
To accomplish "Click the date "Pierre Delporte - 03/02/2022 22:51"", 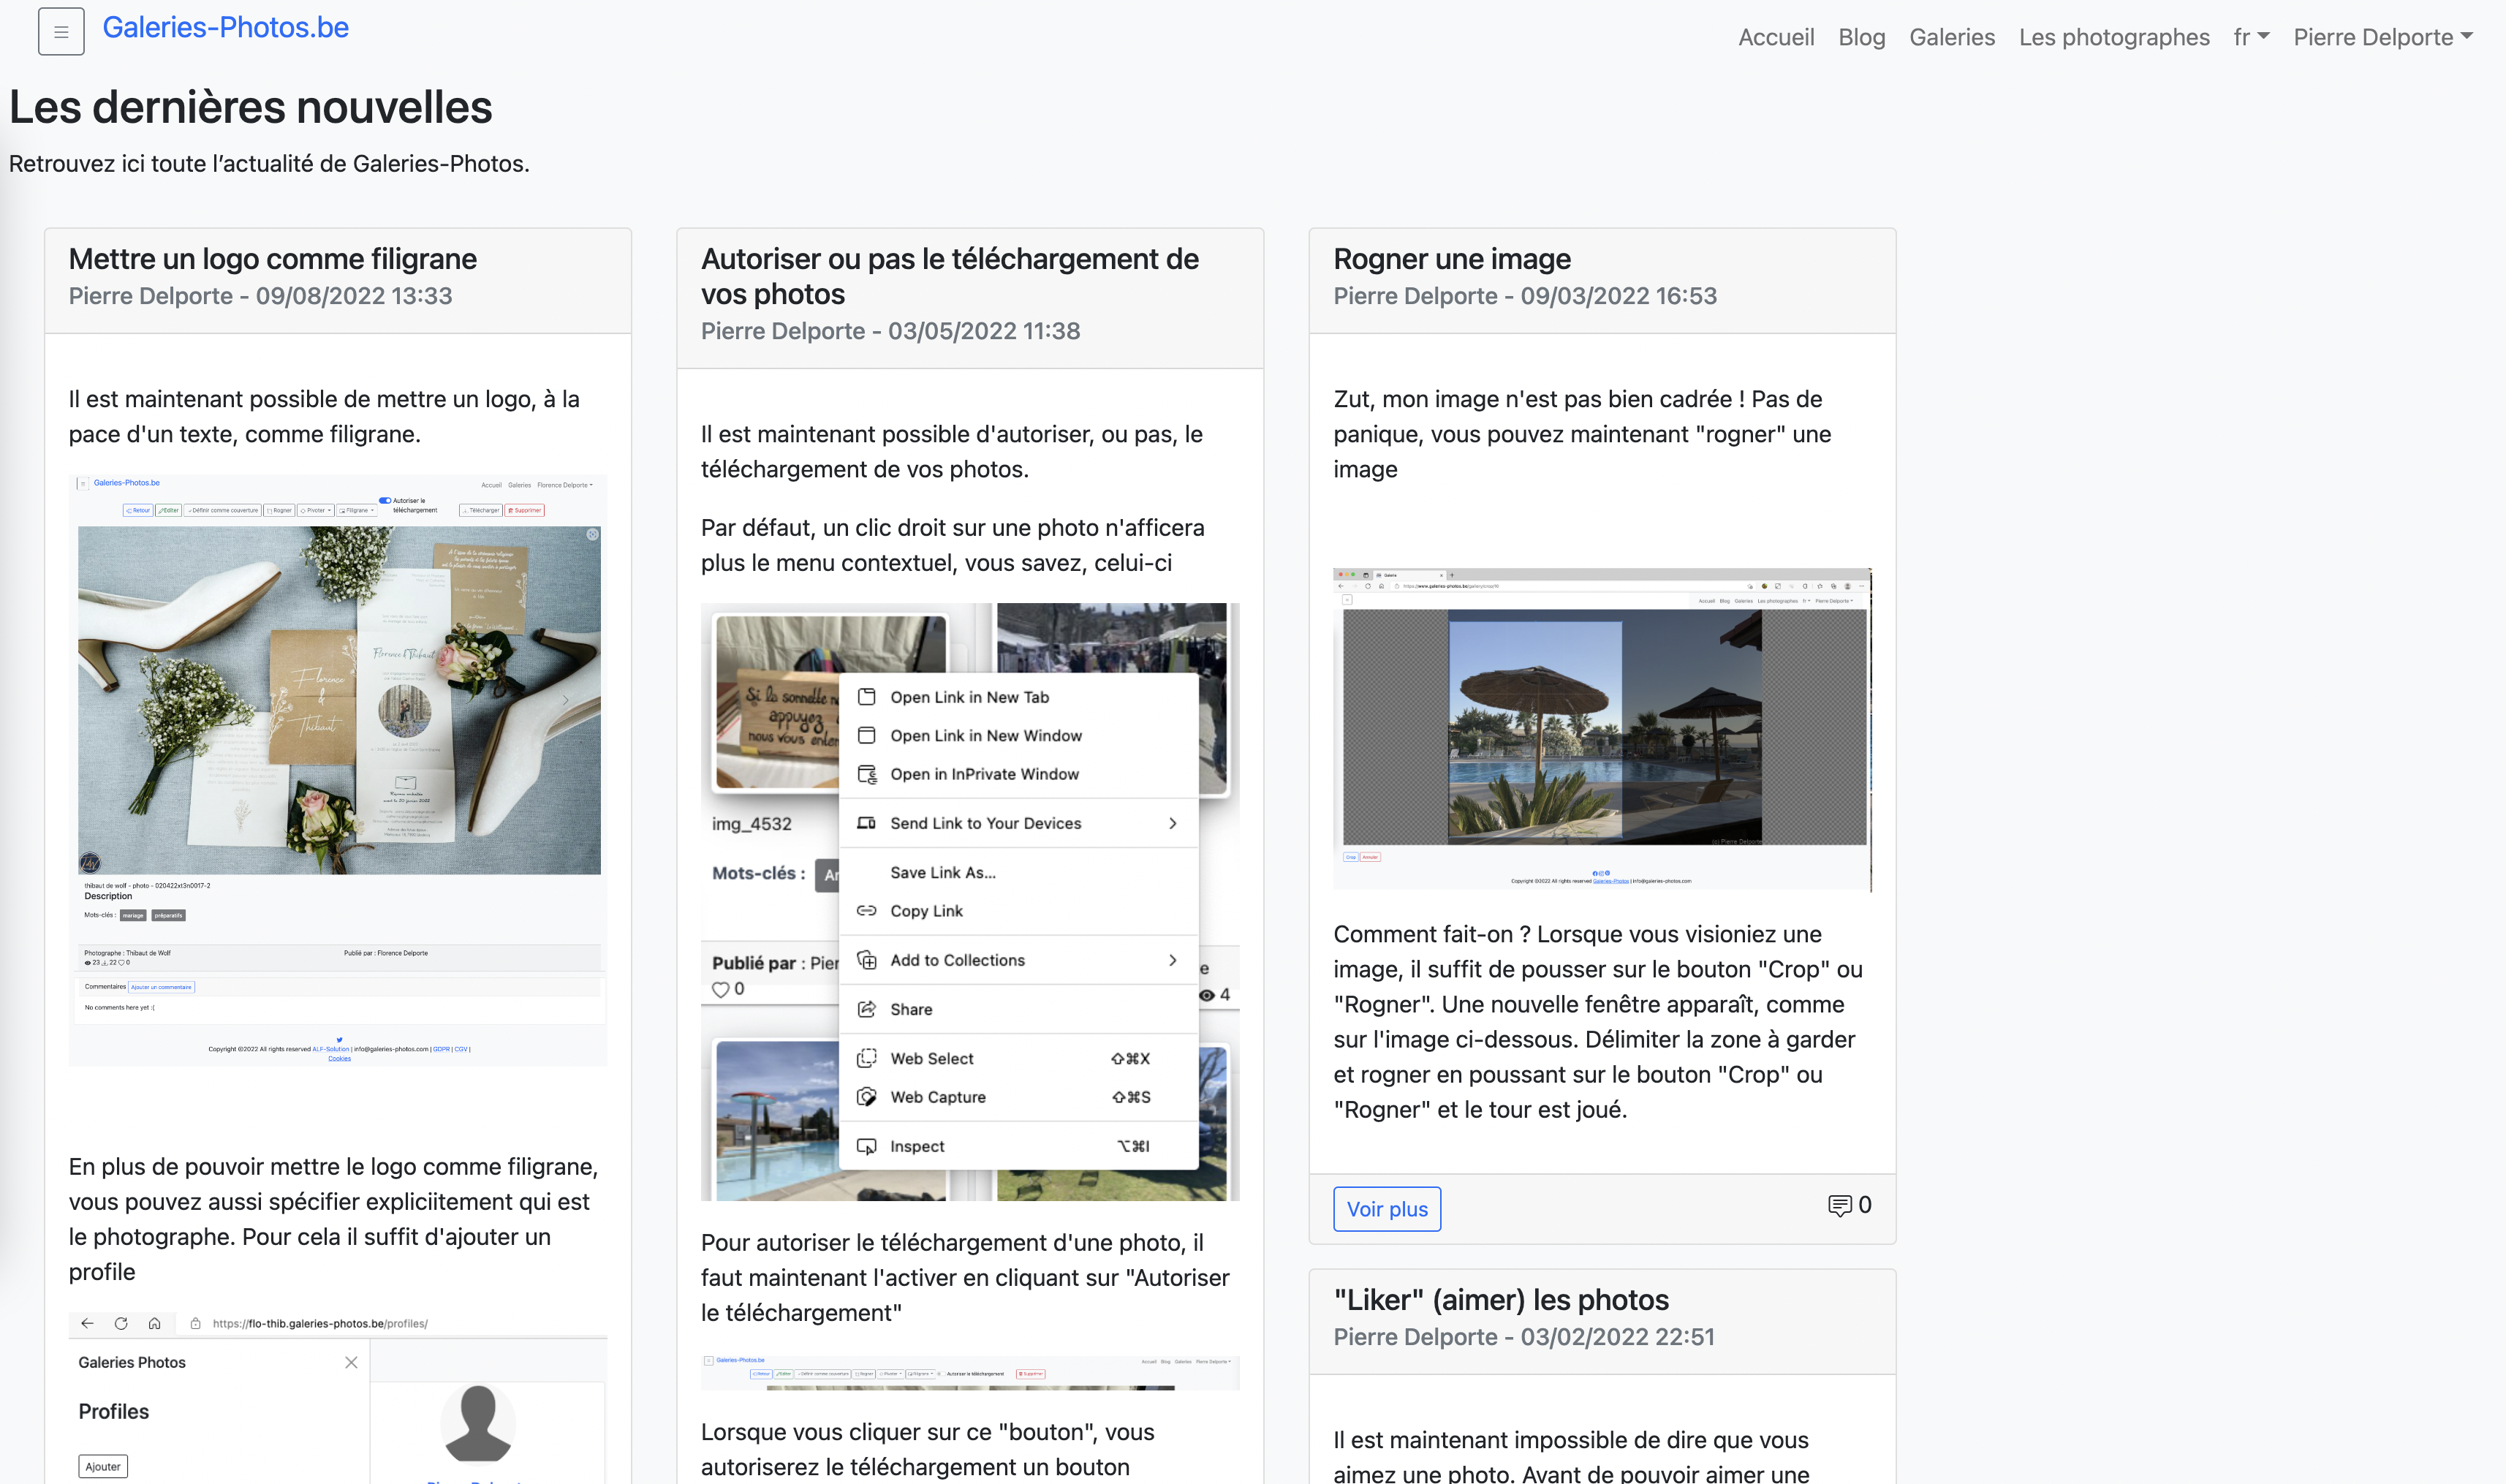I will click(x=1524, y=1337).
